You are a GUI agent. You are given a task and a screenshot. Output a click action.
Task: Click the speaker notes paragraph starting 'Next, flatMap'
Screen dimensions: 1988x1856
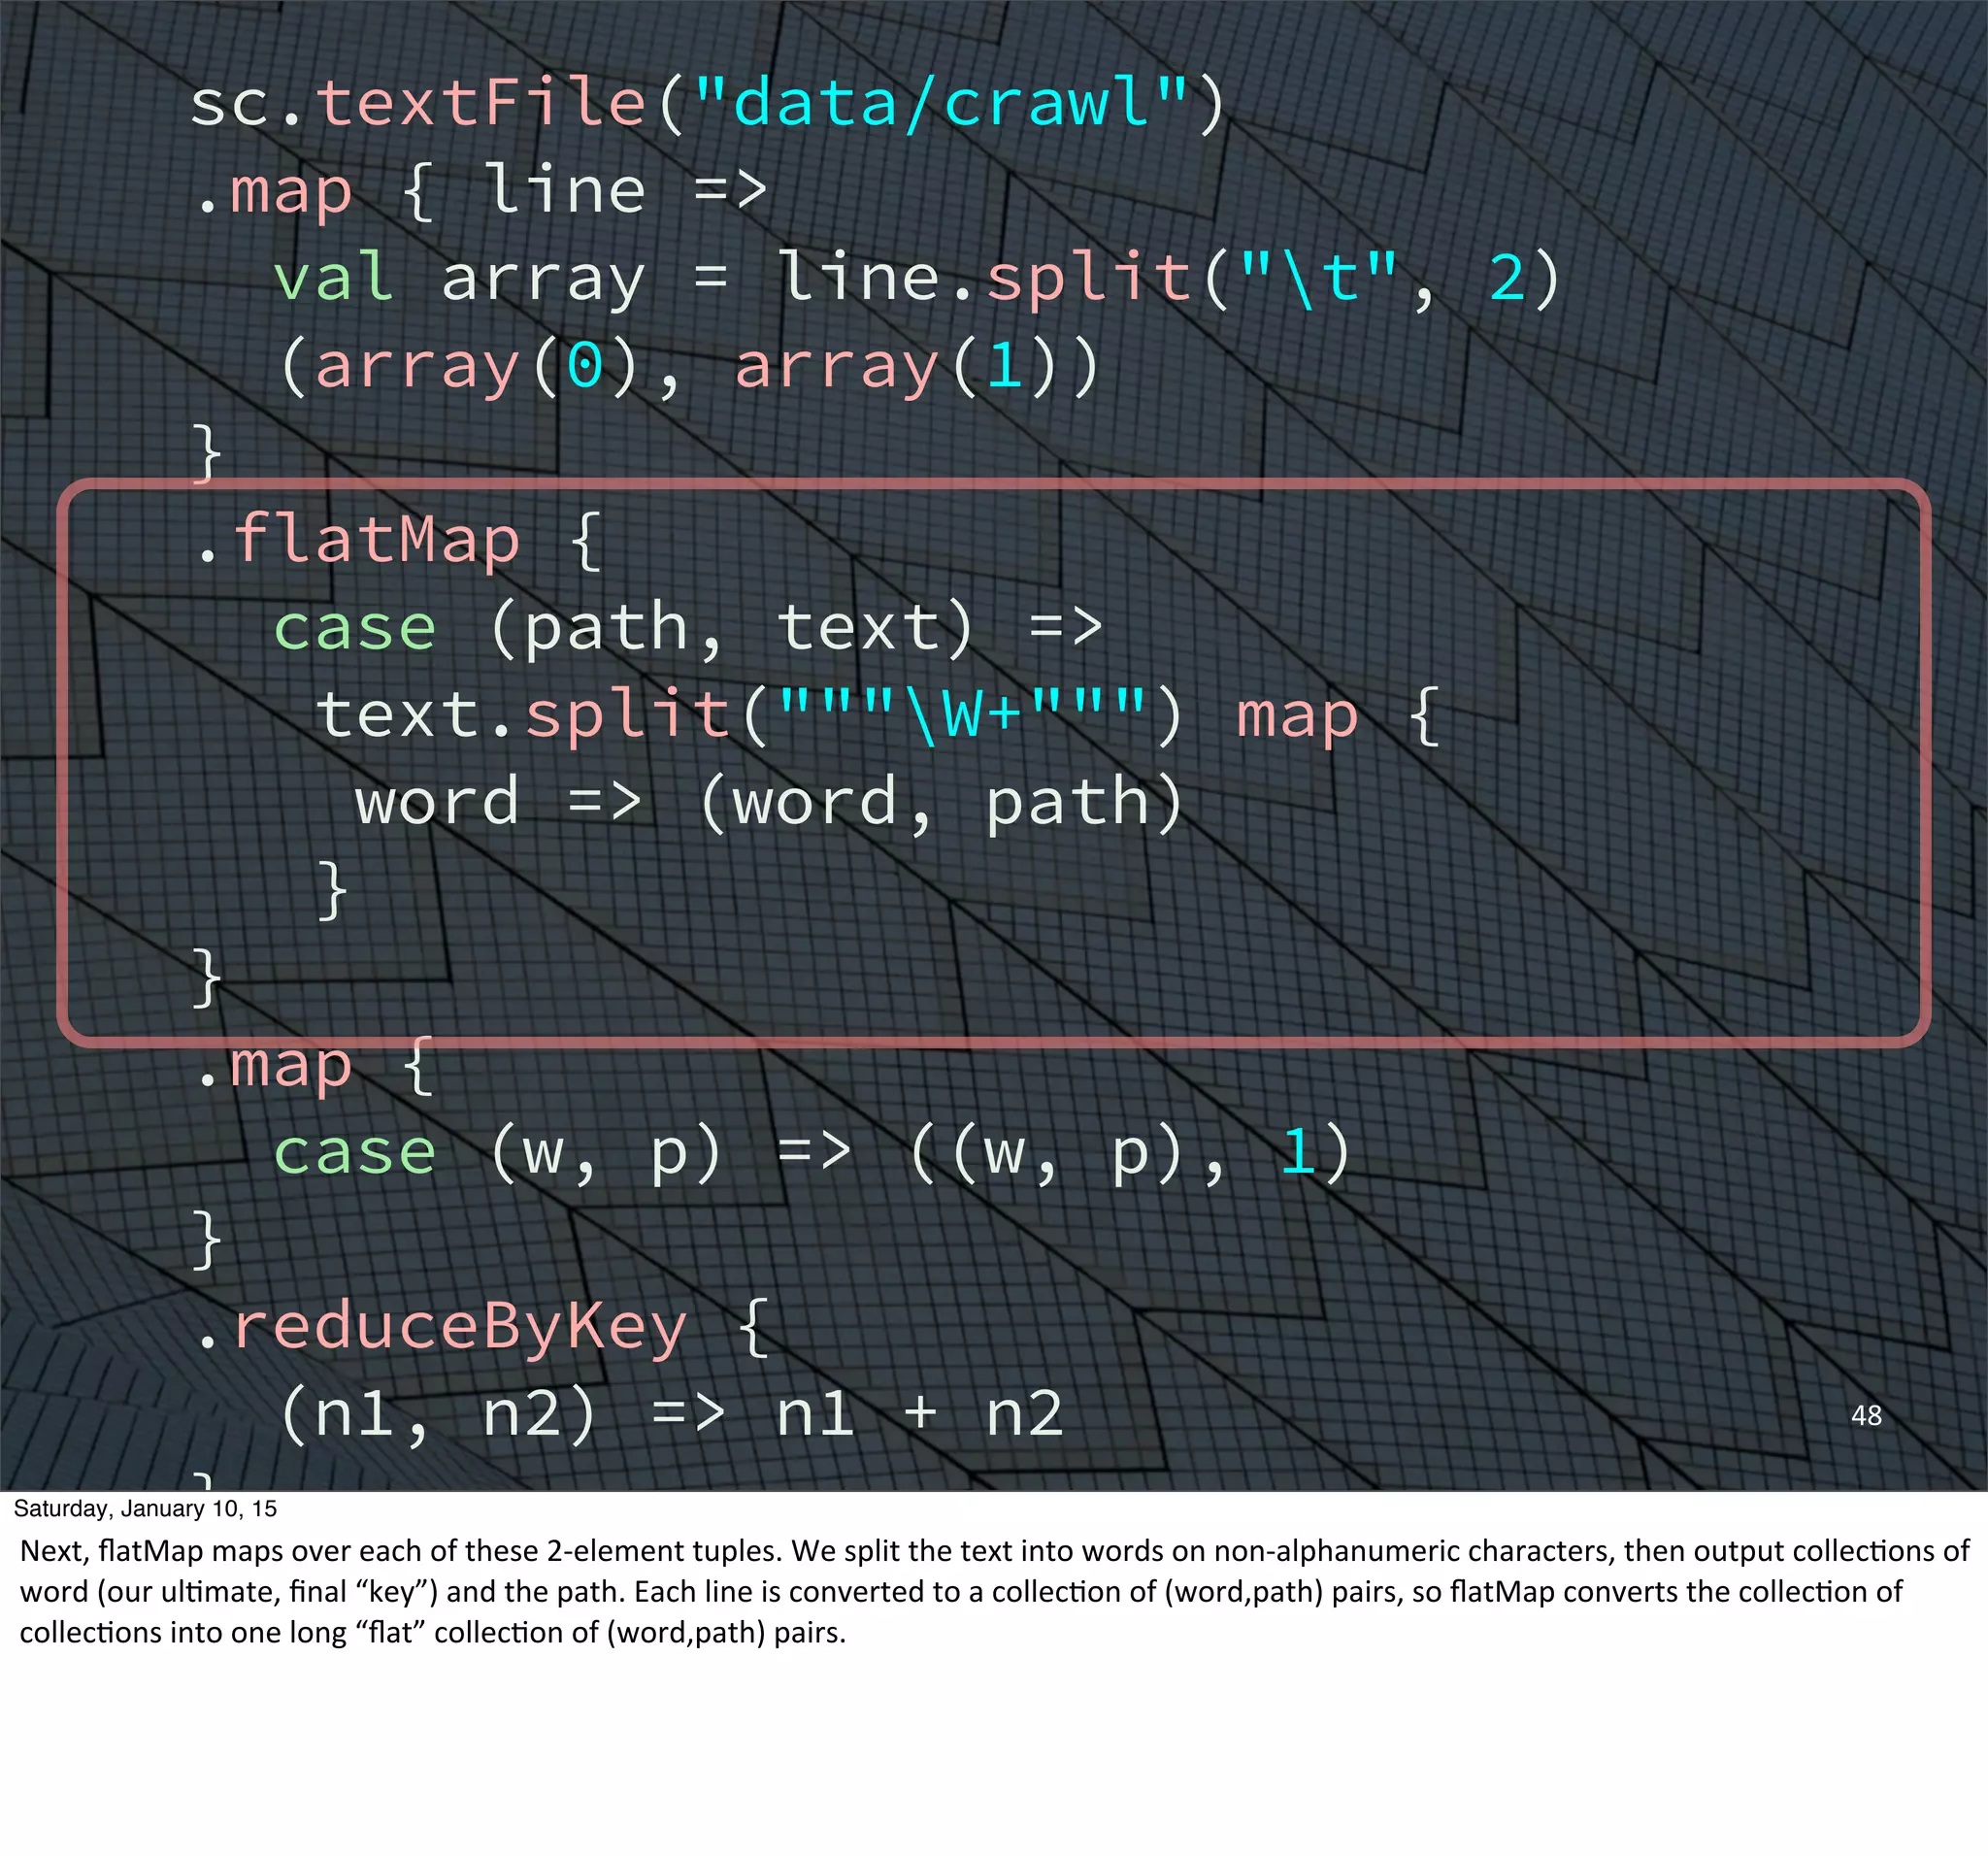coord(994,1591)
